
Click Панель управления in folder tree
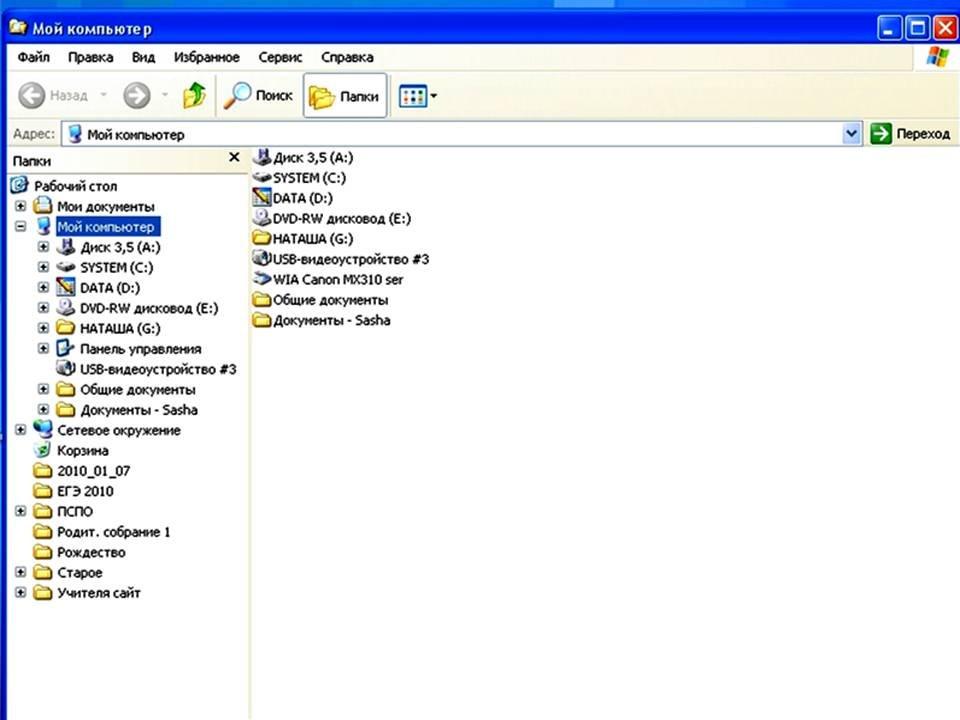pos(140,349)
